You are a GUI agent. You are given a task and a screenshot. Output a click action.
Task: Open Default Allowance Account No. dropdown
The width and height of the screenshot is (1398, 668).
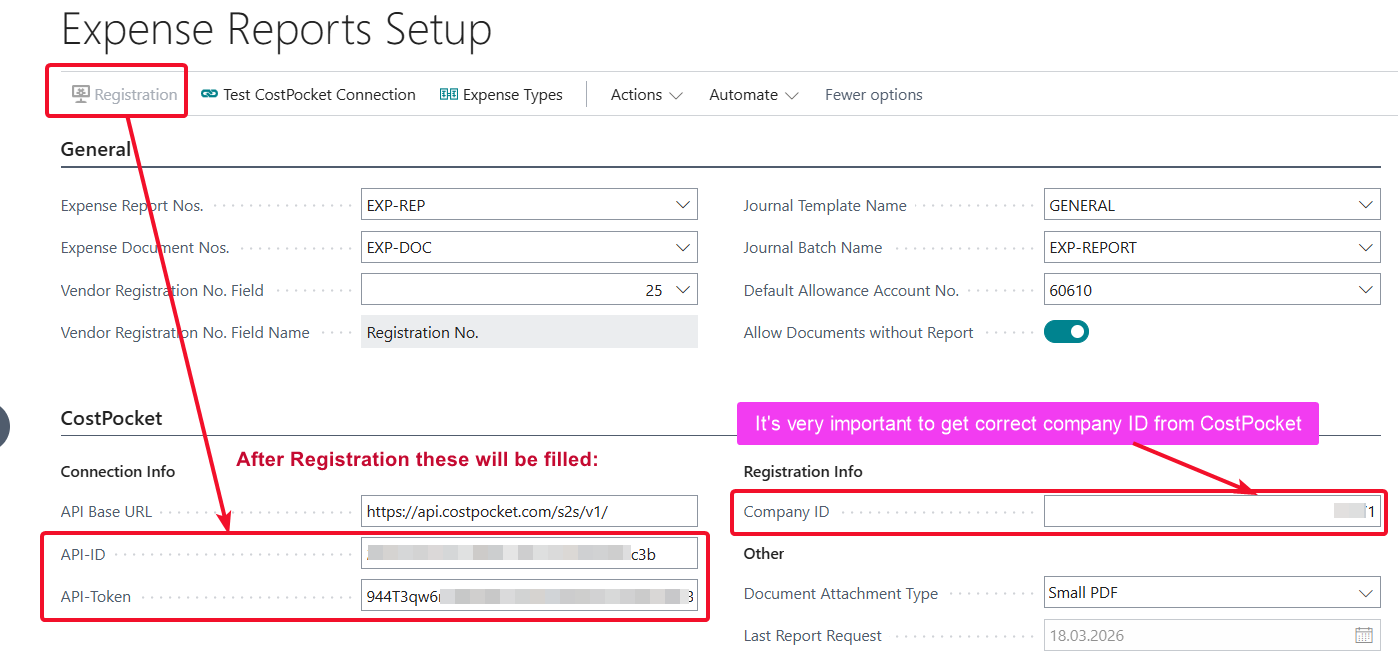1367,290
